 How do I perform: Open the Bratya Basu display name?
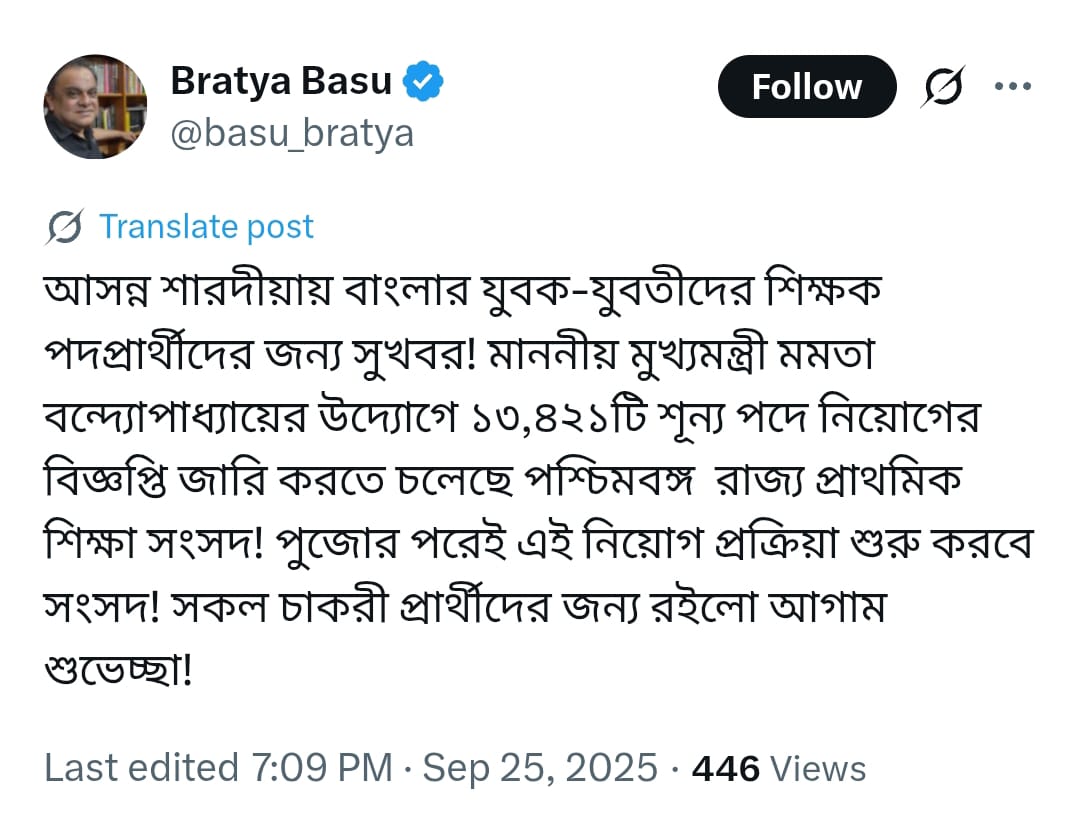[281, 81]
